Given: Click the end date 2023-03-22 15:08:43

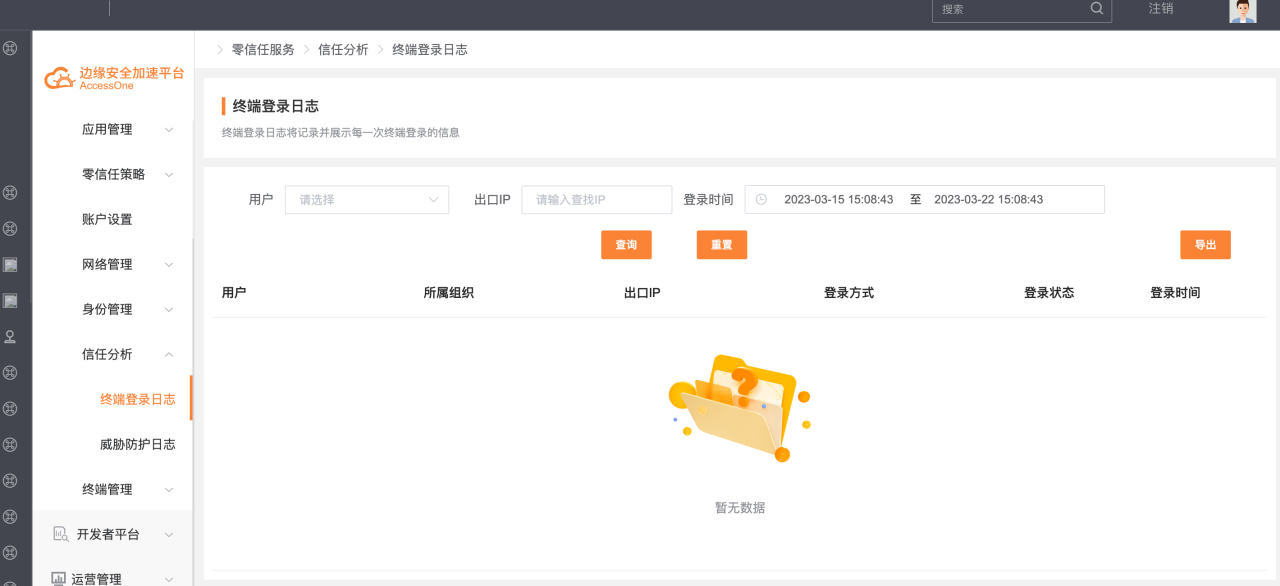Looking at the screenshot, I should (988, 200).
